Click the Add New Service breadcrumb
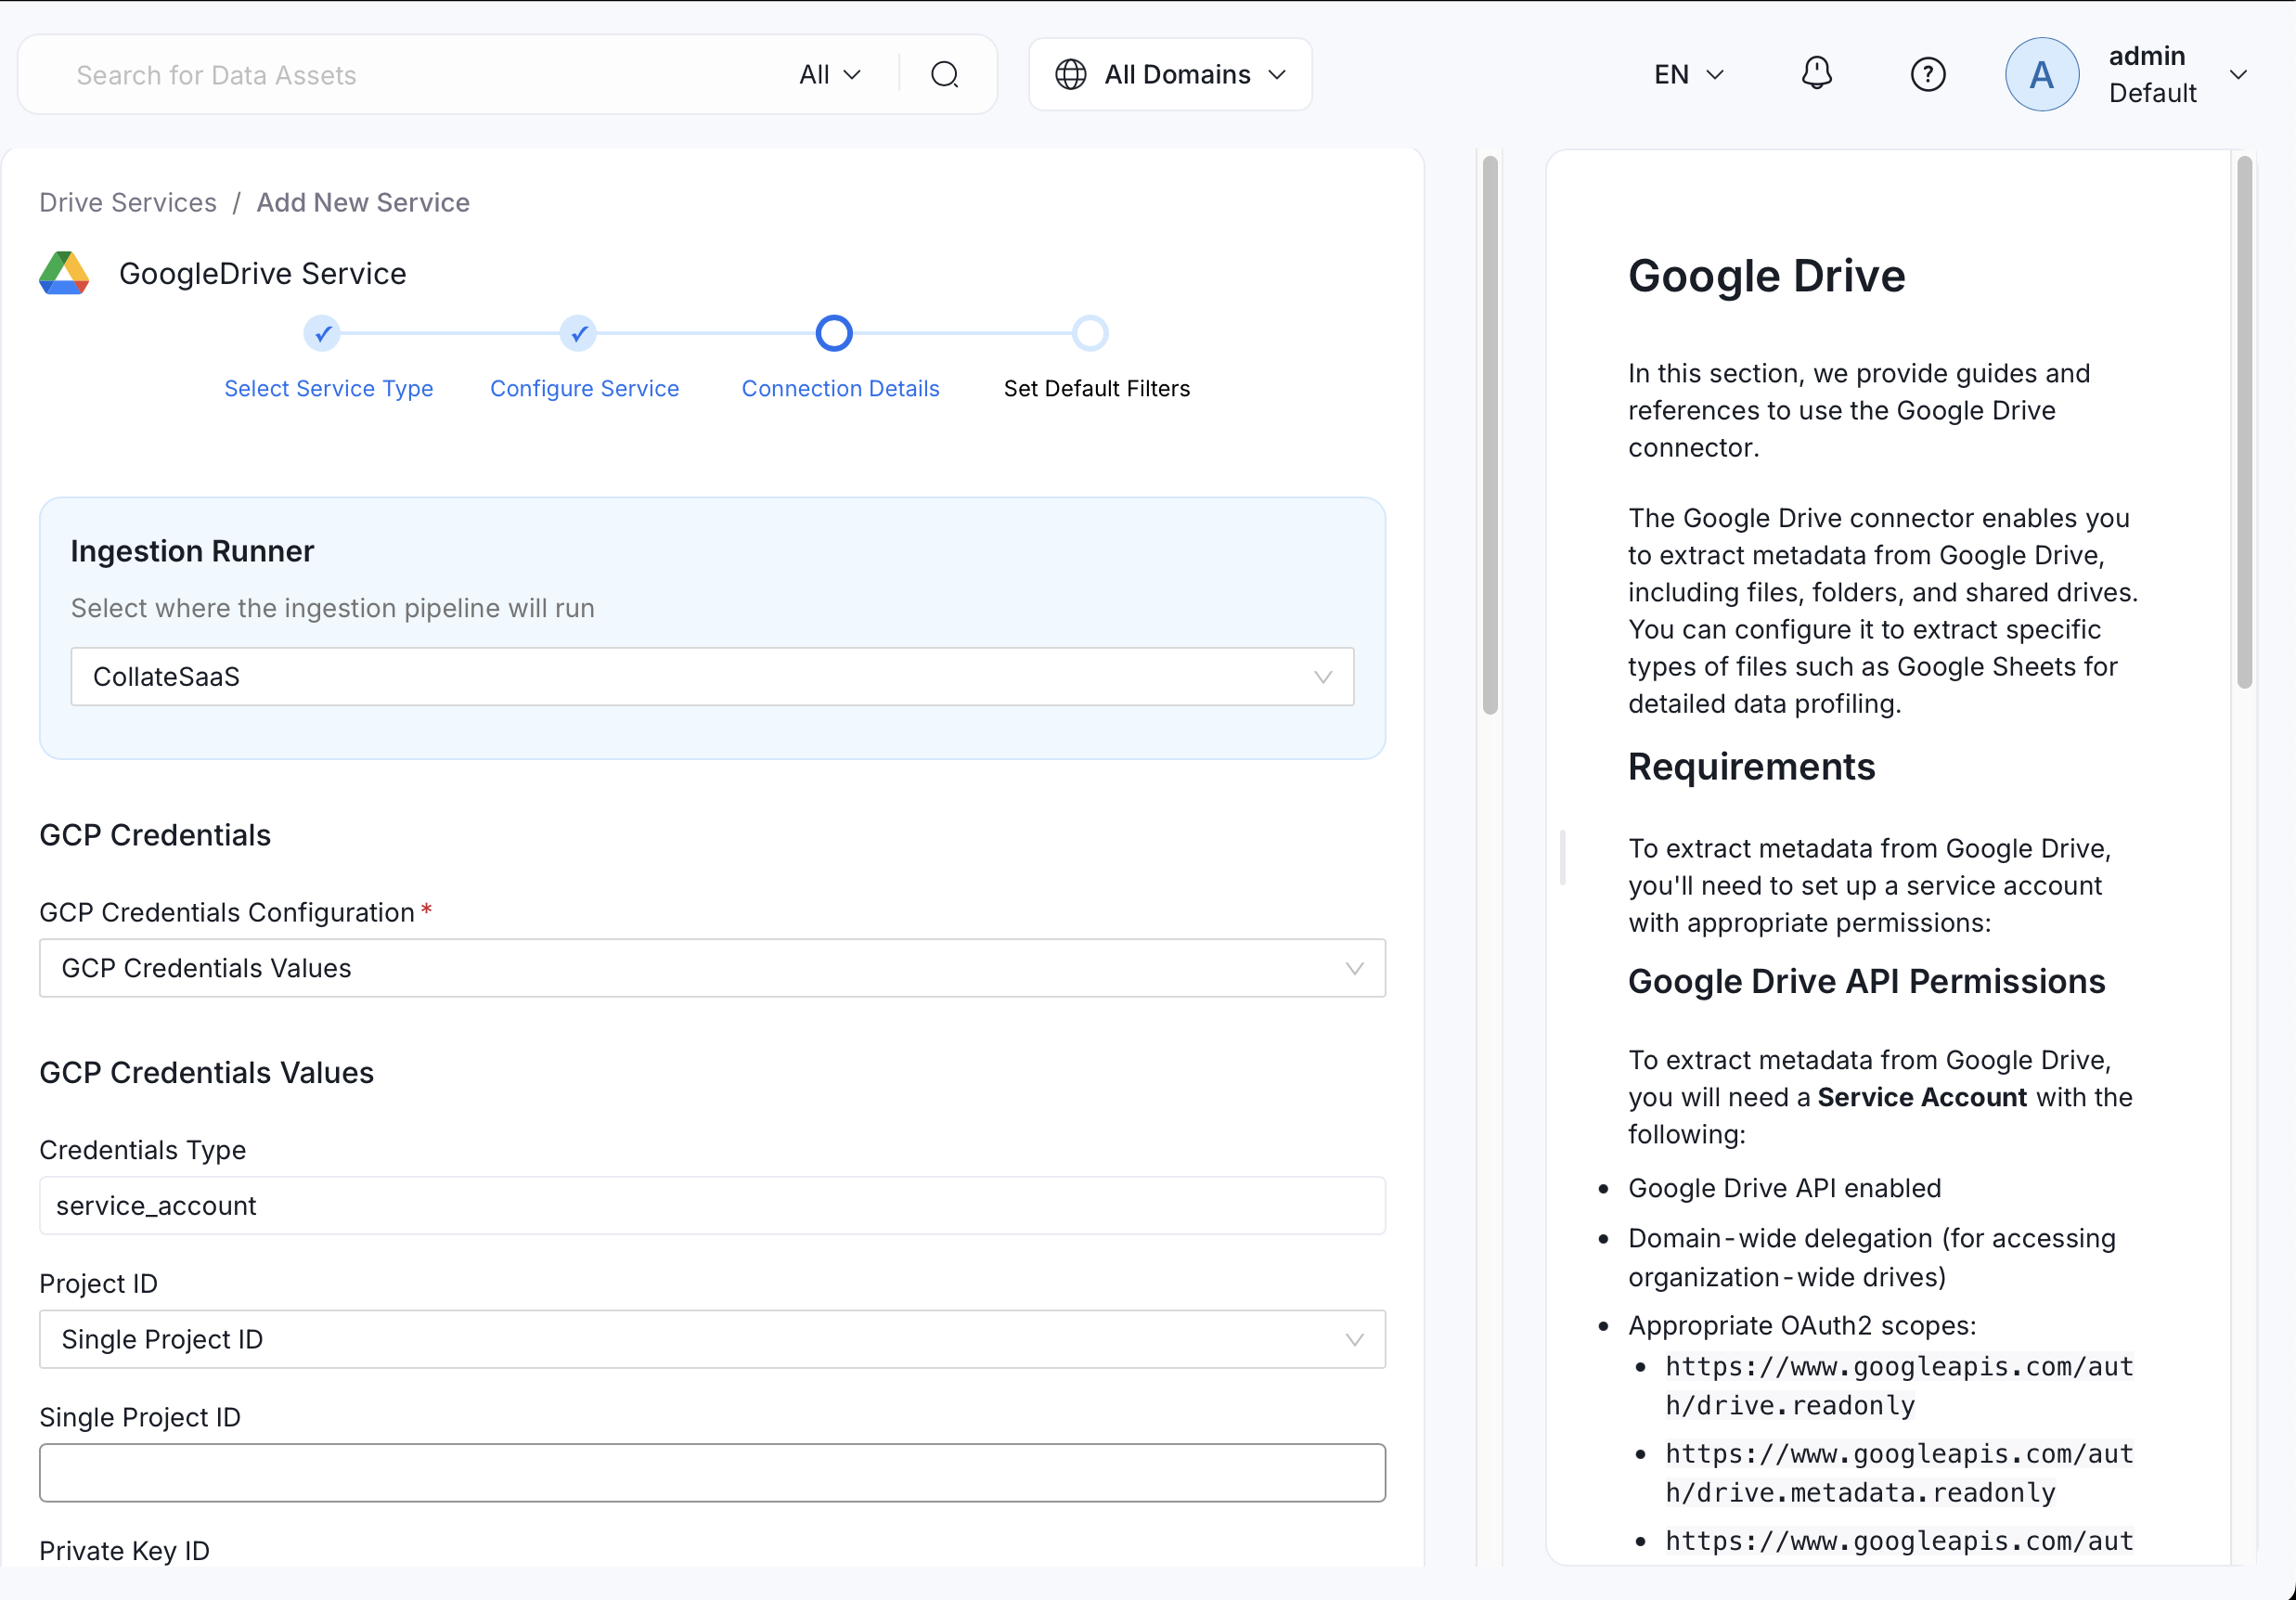Image resolution: width=2296 pixels, height=1600 pixels. tap(362, 202)
